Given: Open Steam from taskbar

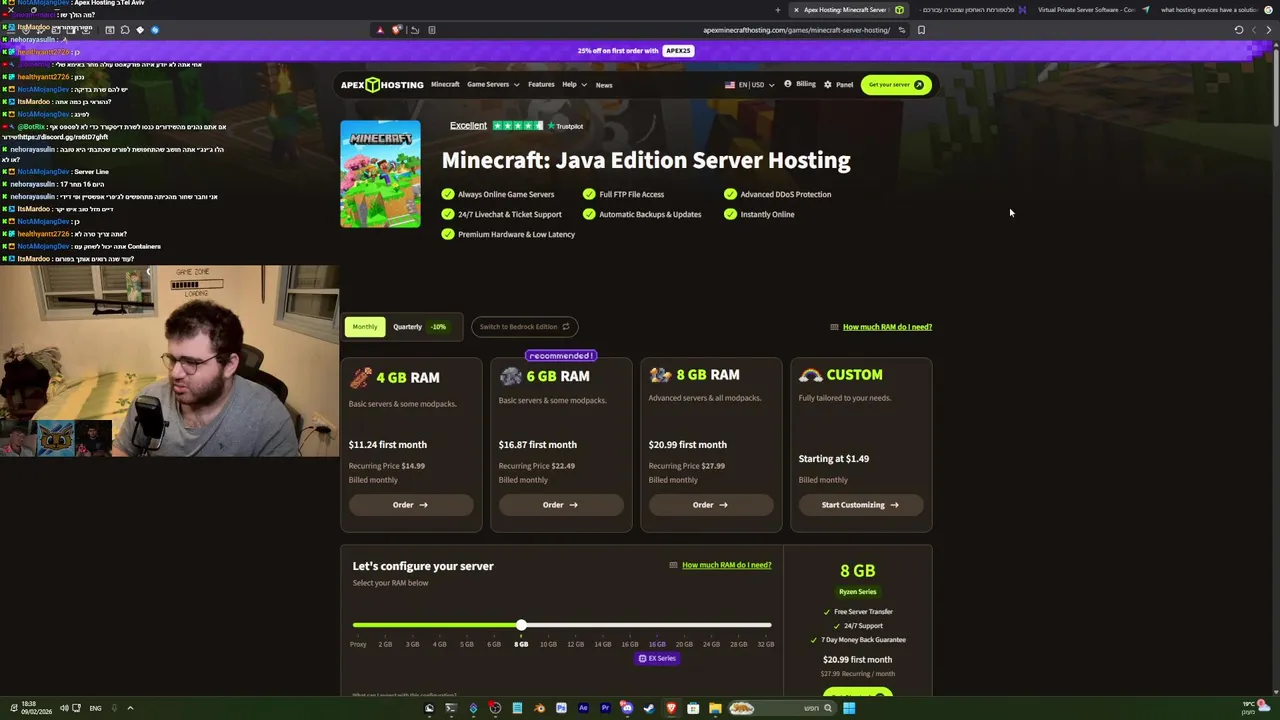Looking at the screenshot, I should click(x=649, y=708).
